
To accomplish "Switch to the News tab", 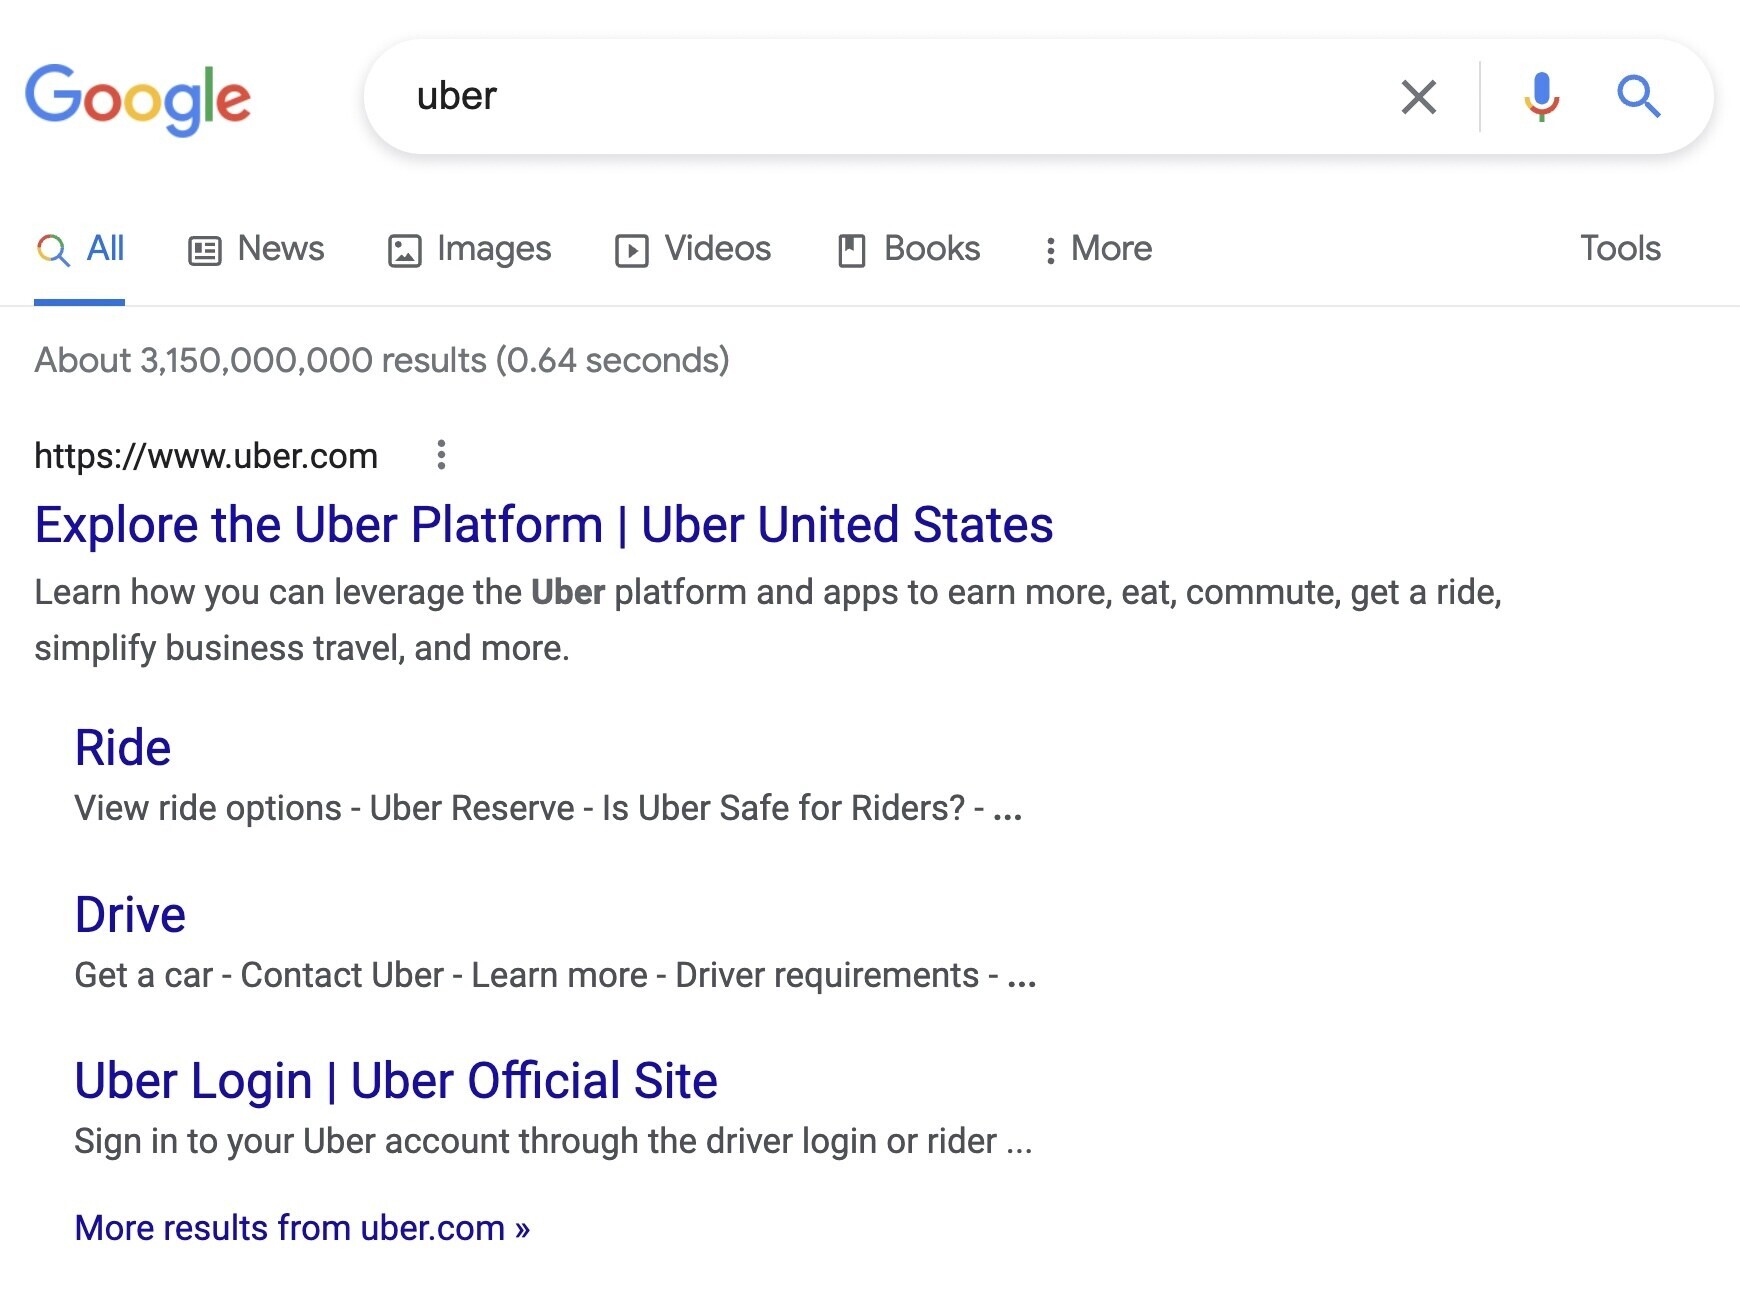I will [256, 248].
